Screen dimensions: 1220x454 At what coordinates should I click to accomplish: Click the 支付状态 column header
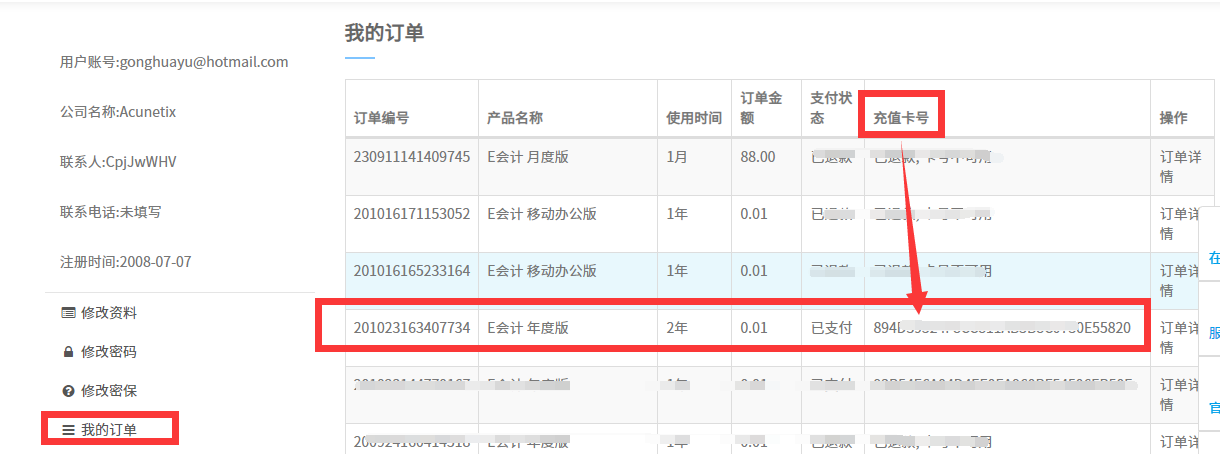tap(831, 108)
